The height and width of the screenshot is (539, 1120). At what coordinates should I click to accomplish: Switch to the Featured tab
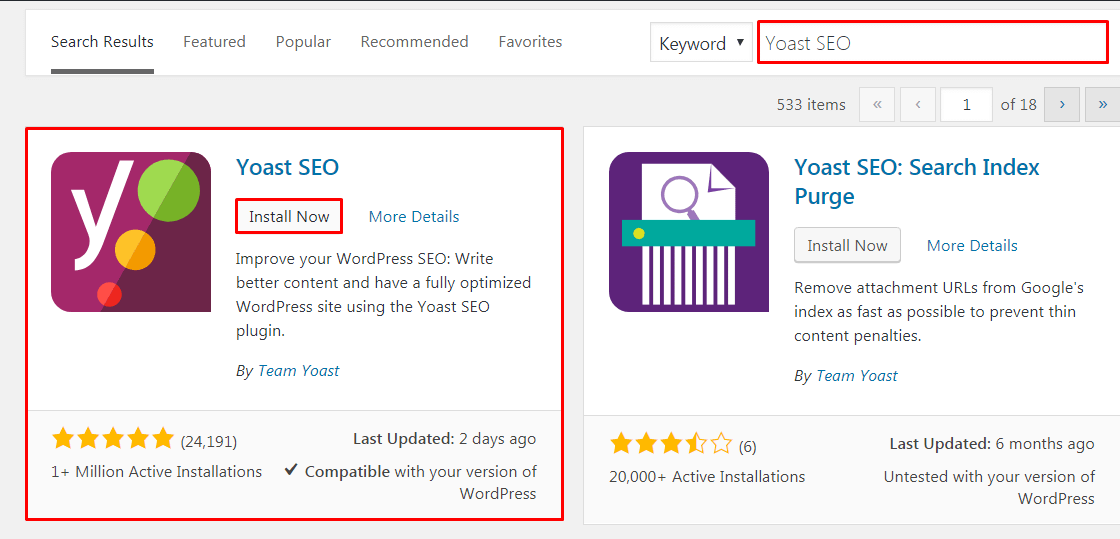[214, 42]
